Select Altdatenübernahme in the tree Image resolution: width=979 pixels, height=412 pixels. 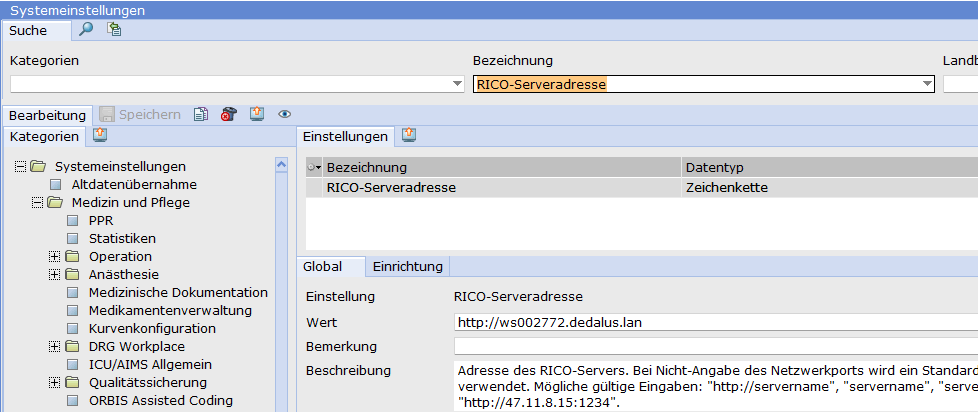(x=134, y=185)
